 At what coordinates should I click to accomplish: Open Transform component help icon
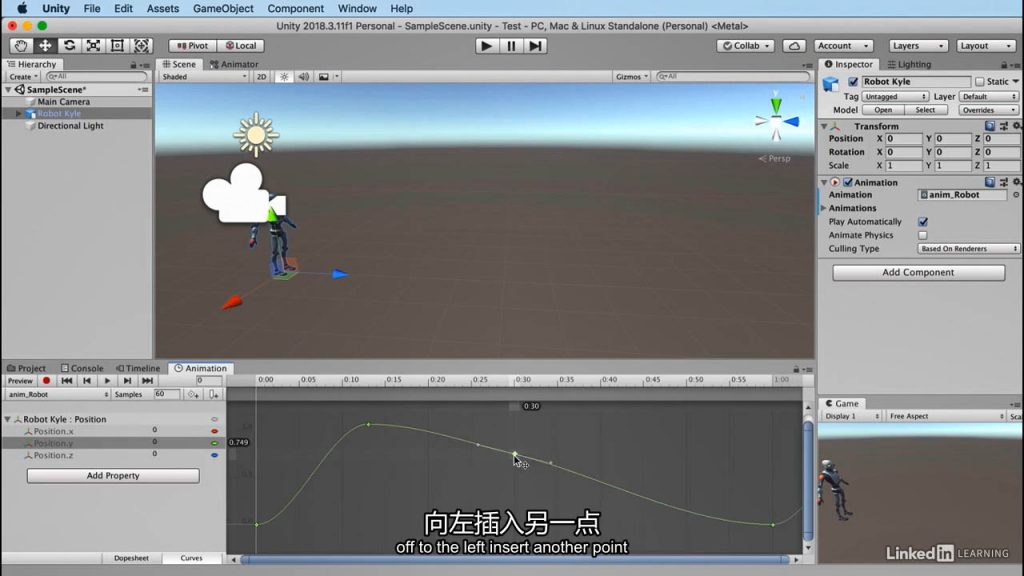coord(990,126)
